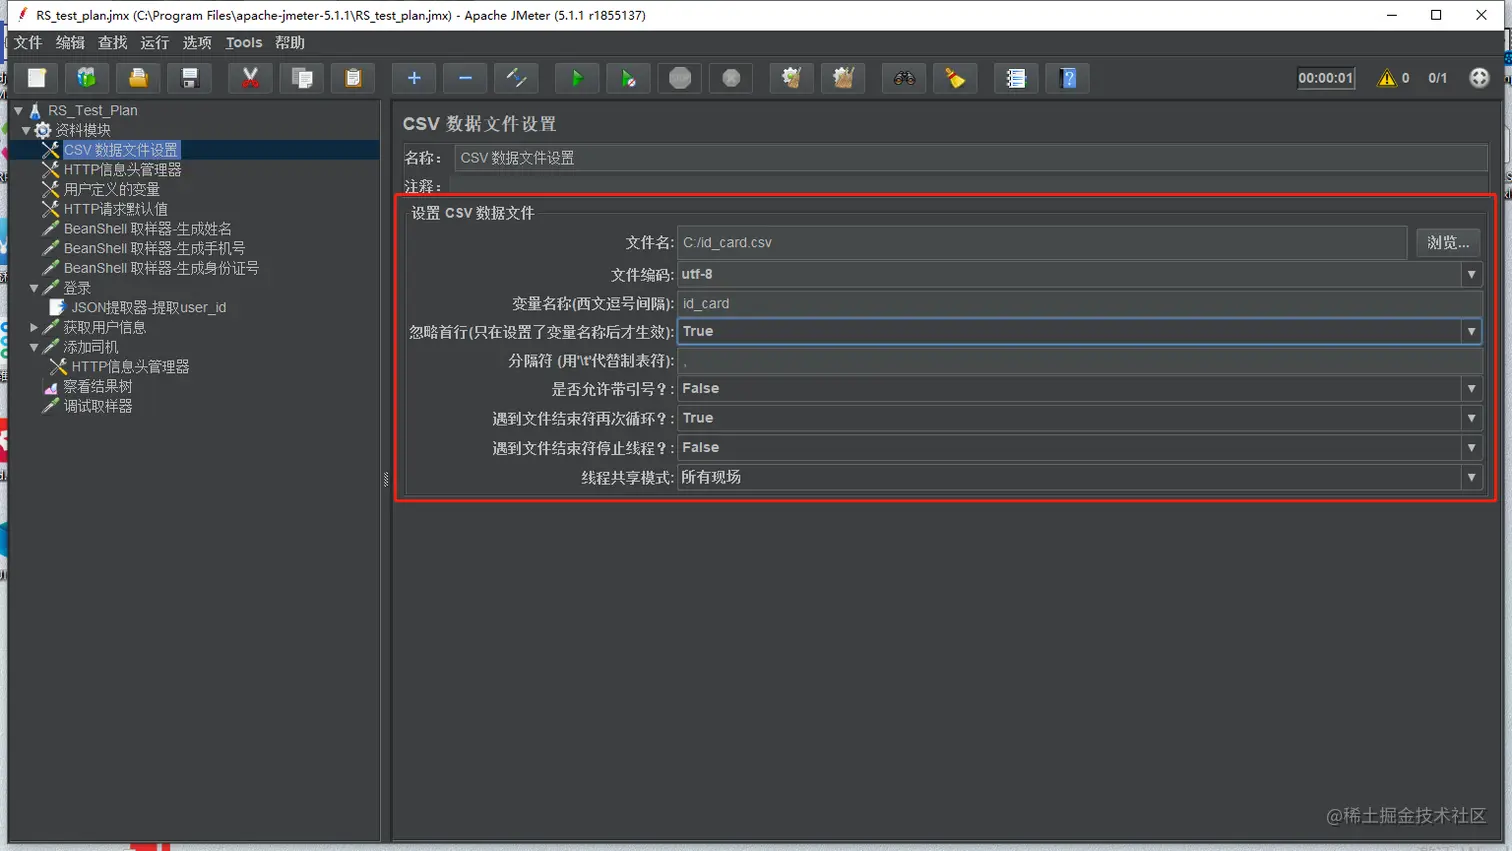Open the 运行 menu
Screen dimensions: 1512x851
[155, 42]
